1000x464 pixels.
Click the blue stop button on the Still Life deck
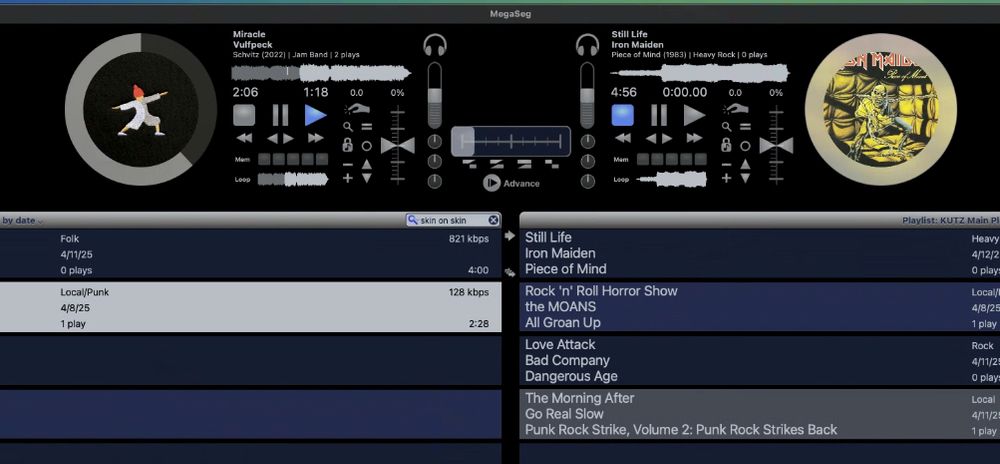[x=623, y=115]
